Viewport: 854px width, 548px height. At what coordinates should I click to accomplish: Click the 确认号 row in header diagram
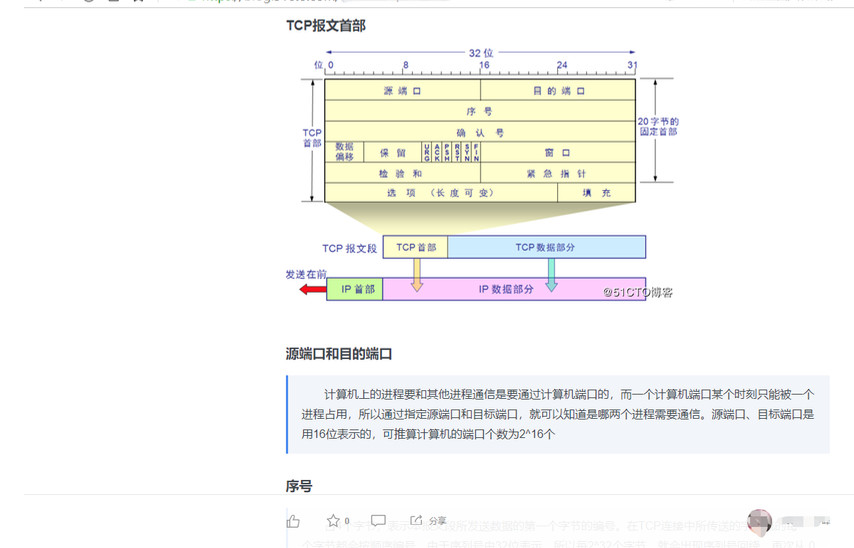pyautogui.click(x=480, y=132)
